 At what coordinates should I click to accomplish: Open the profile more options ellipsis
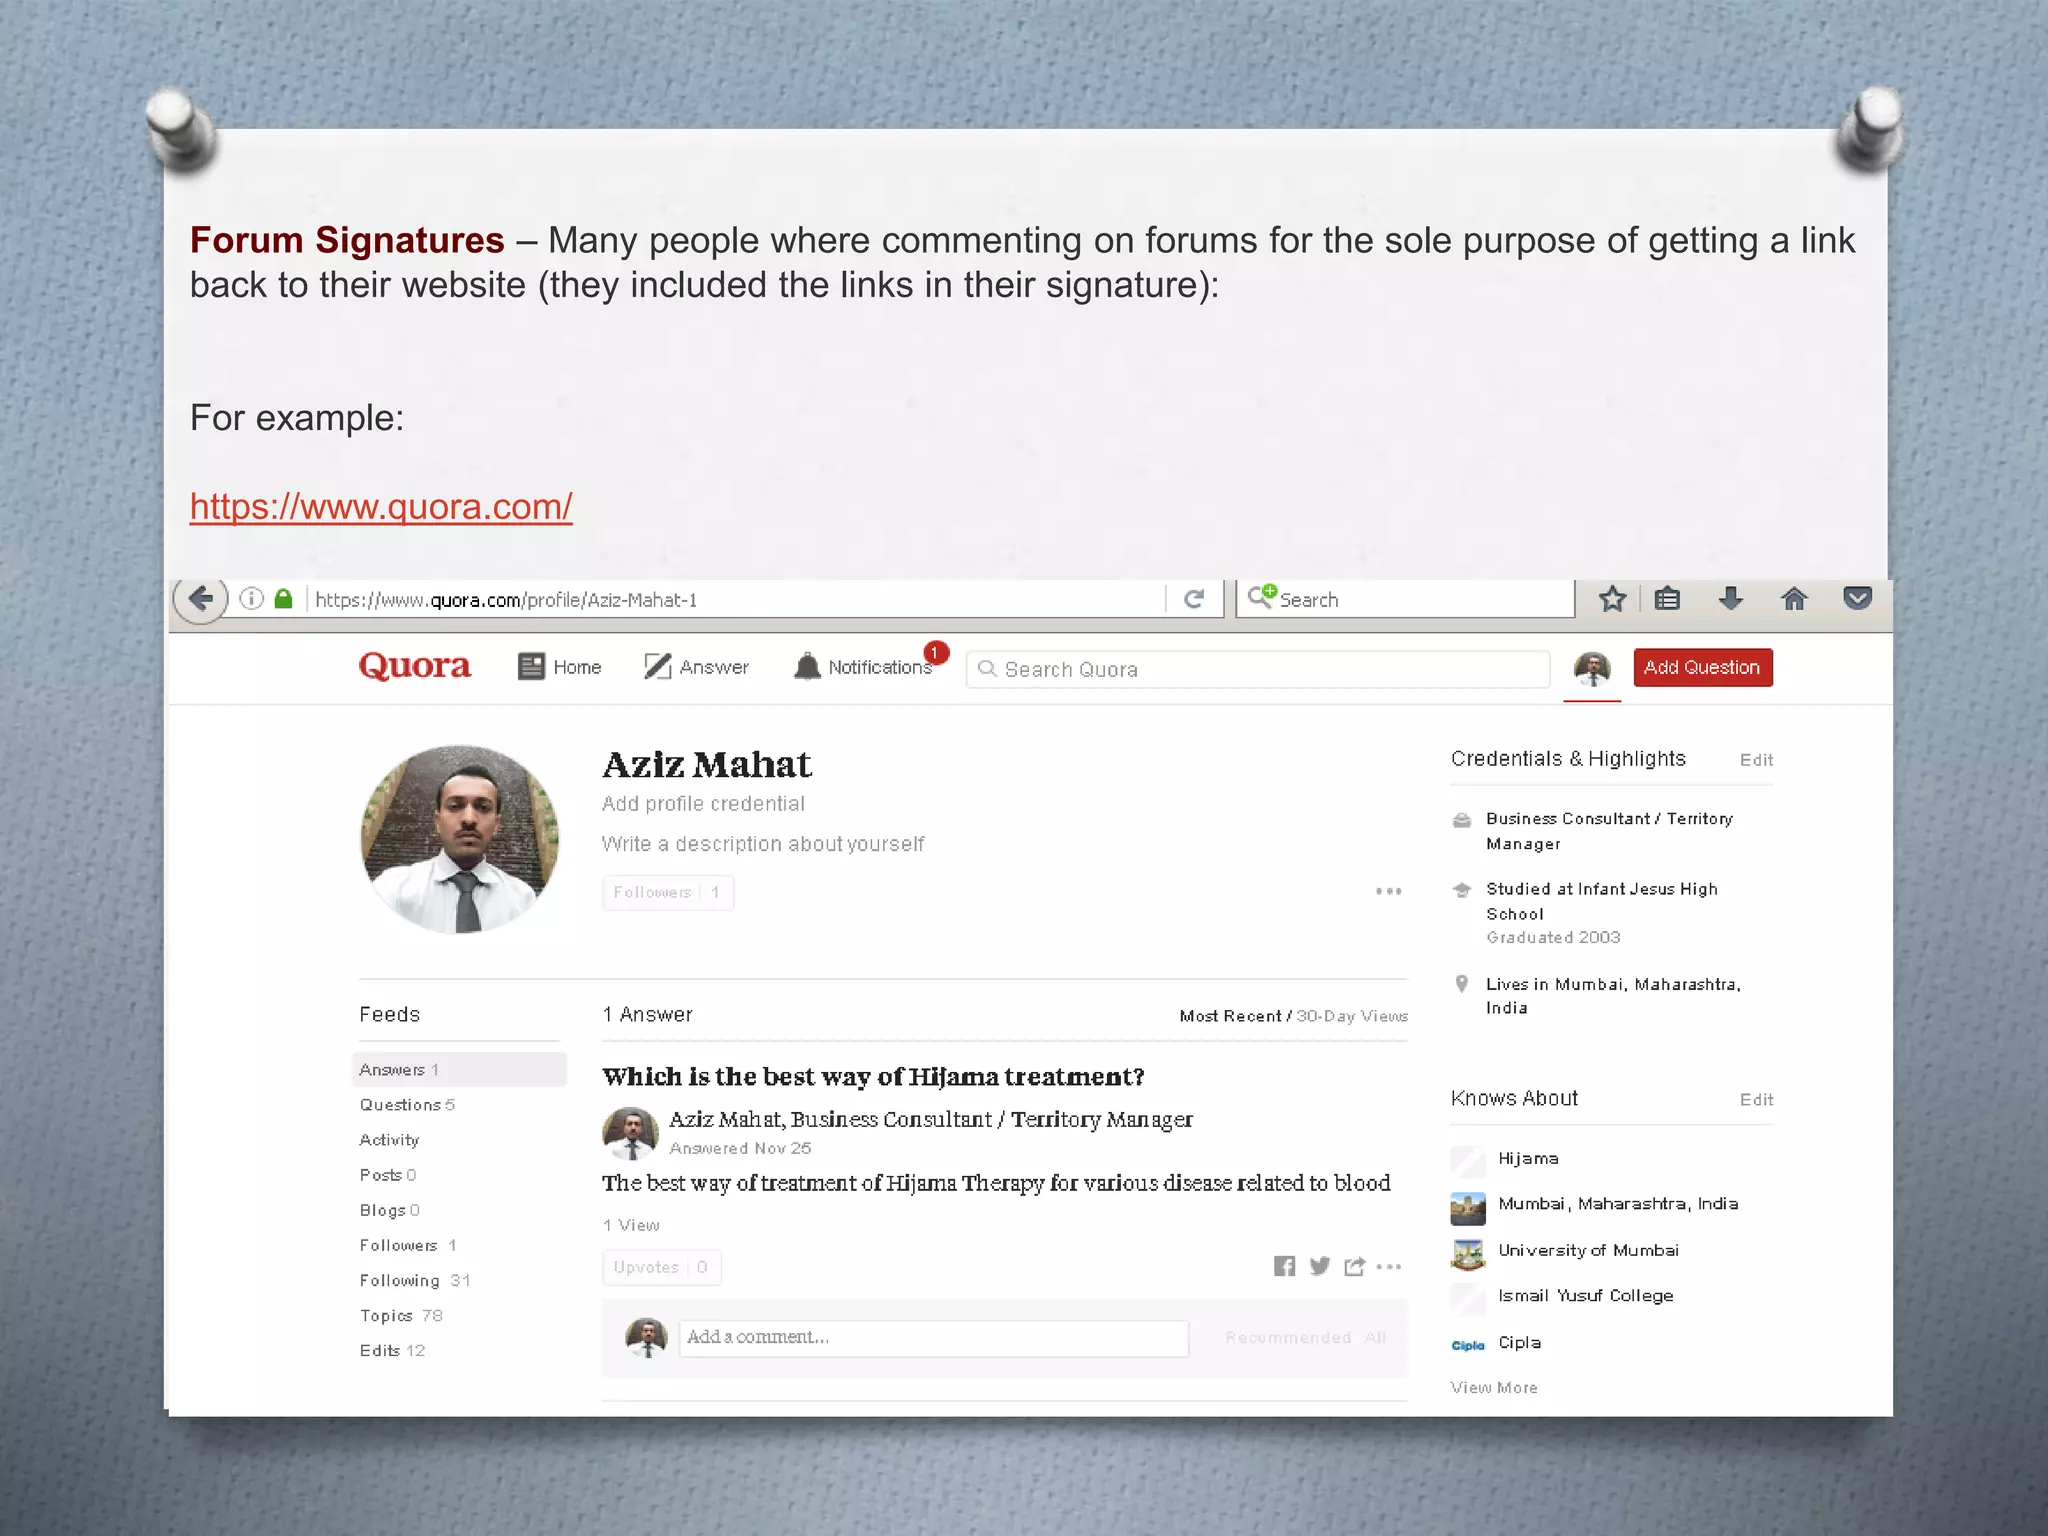click(x=1388, y=891)
